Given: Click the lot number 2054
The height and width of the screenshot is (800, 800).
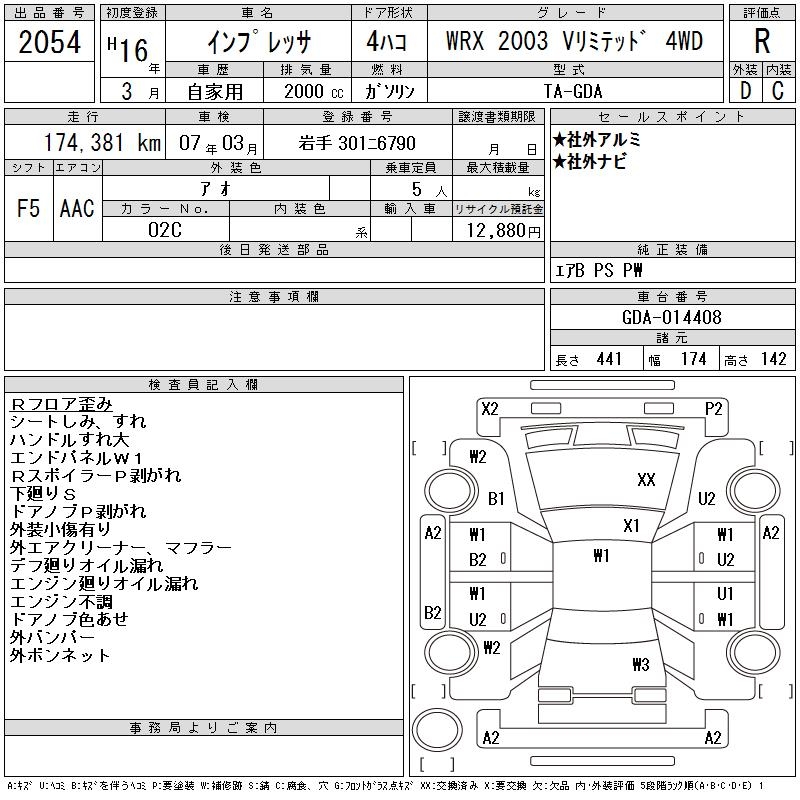Looking at the screenshot, I should (49, 42).
